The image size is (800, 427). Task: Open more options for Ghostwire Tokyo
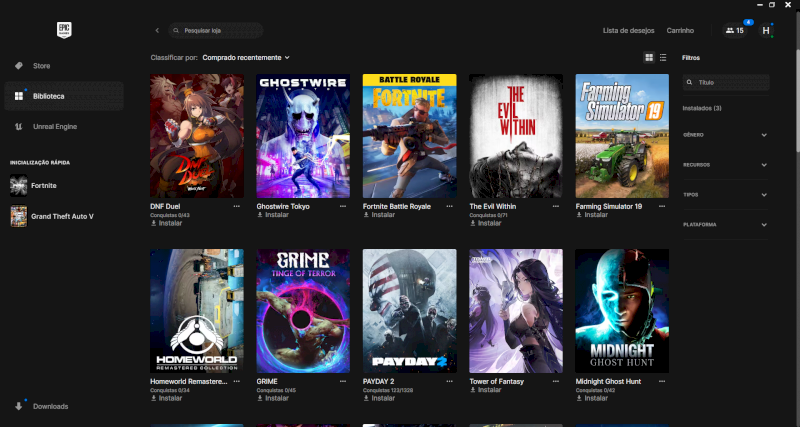[x=343, y=206]
